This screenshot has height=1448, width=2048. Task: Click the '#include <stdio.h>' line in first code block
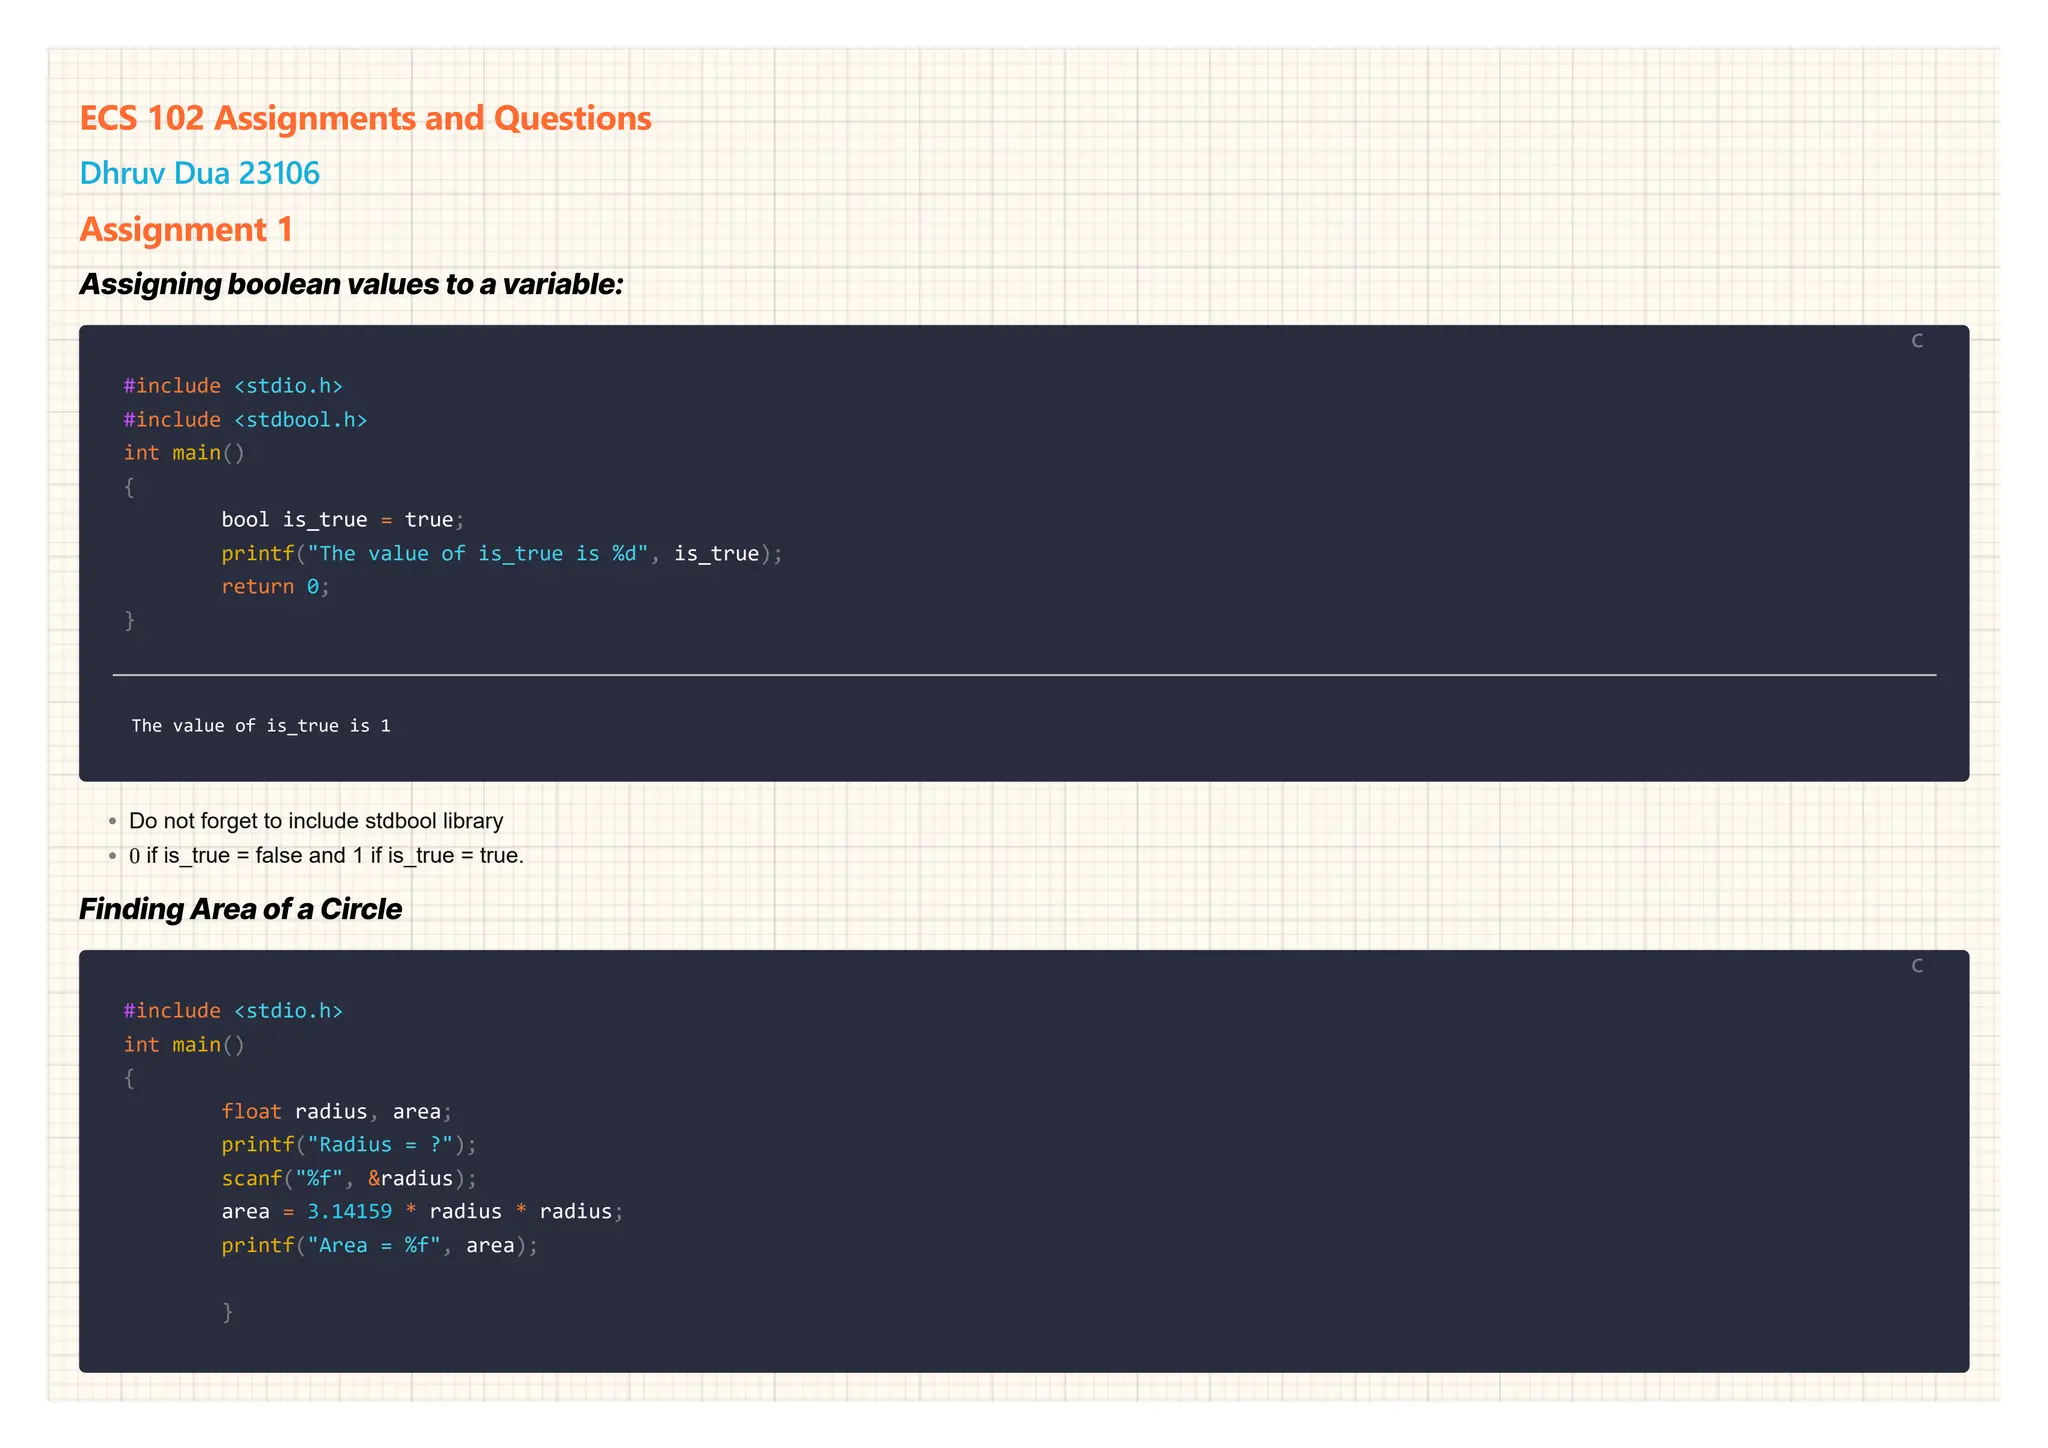click(233, 386)
